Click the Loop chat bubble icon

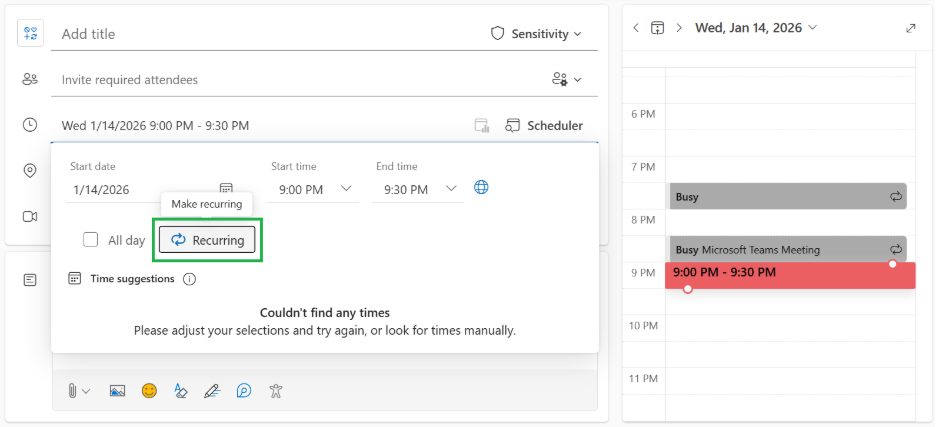click(x=244, y=391)
